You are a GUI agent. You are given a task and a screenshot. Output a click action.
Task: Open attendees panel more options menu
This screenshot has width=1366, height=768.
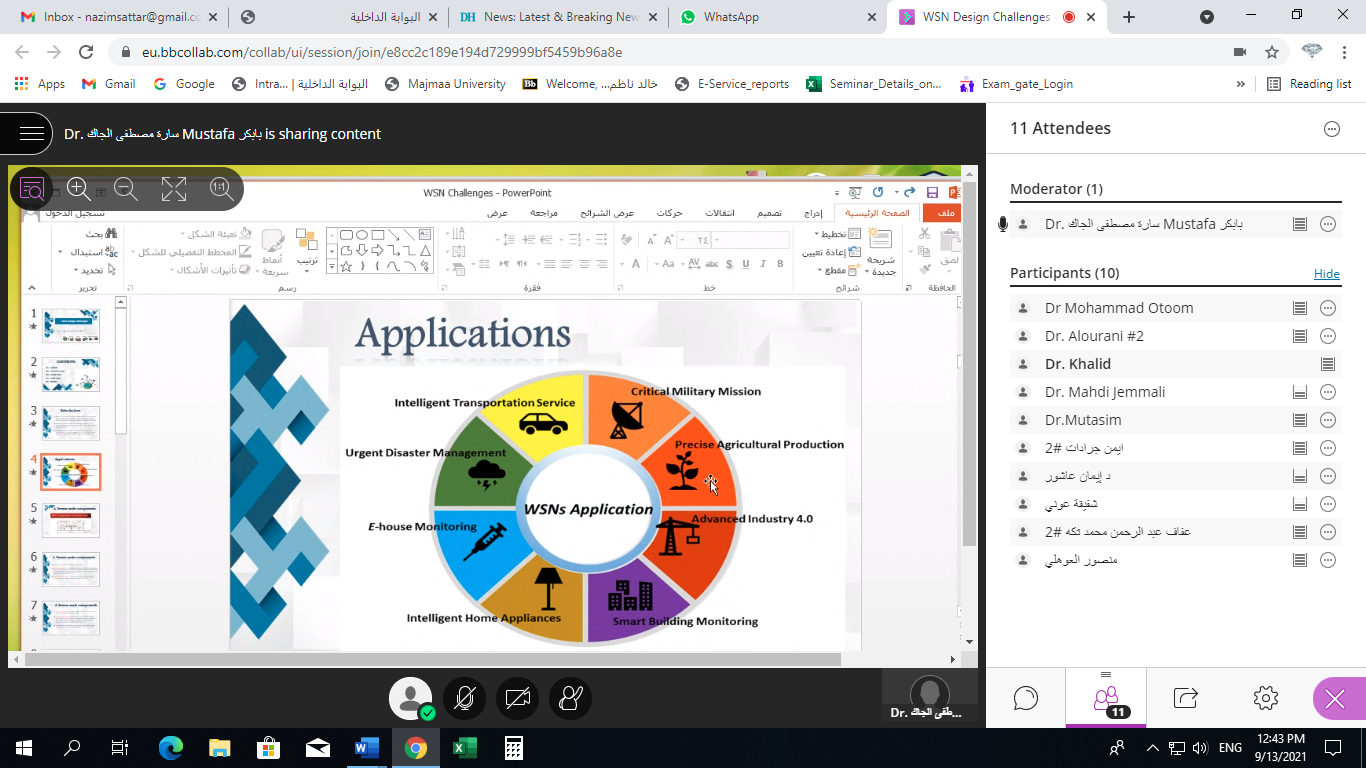pos(1331,128)
